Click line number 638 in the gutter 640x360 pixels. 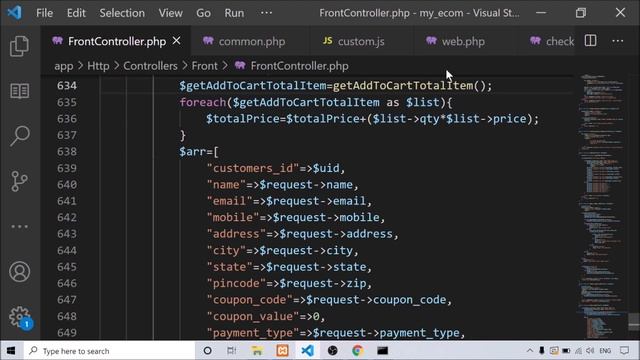[x=67, y=152]
